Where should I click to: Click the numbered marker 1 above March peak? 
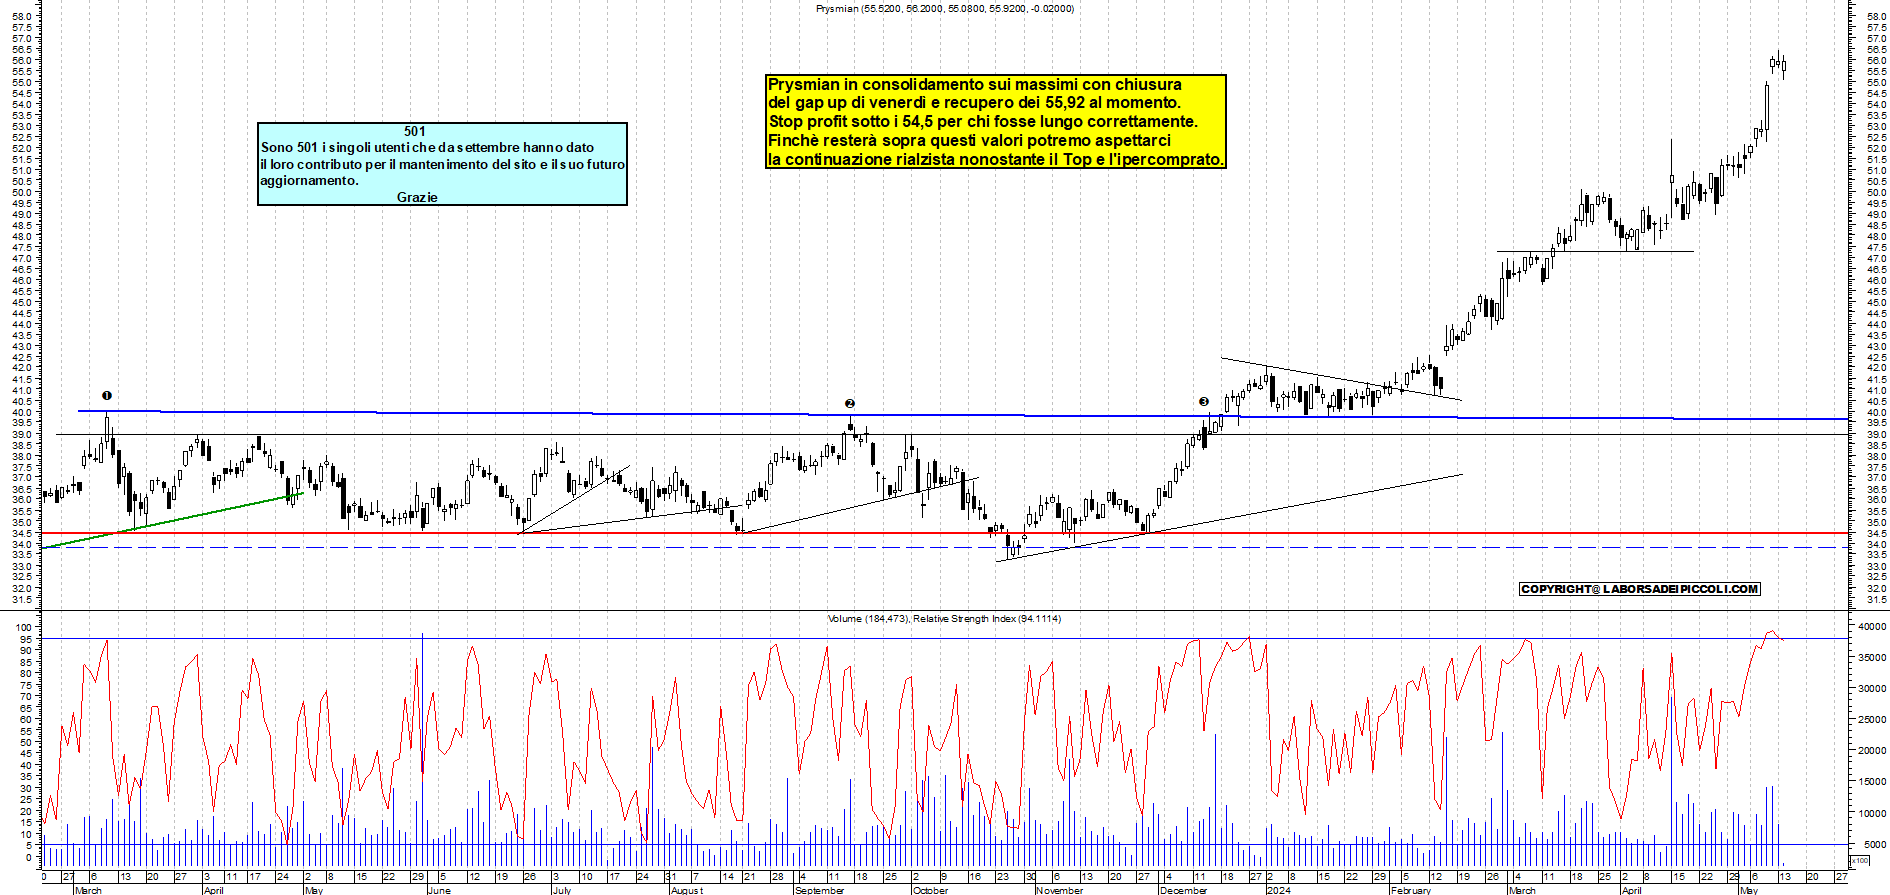(x=107, y=396)
